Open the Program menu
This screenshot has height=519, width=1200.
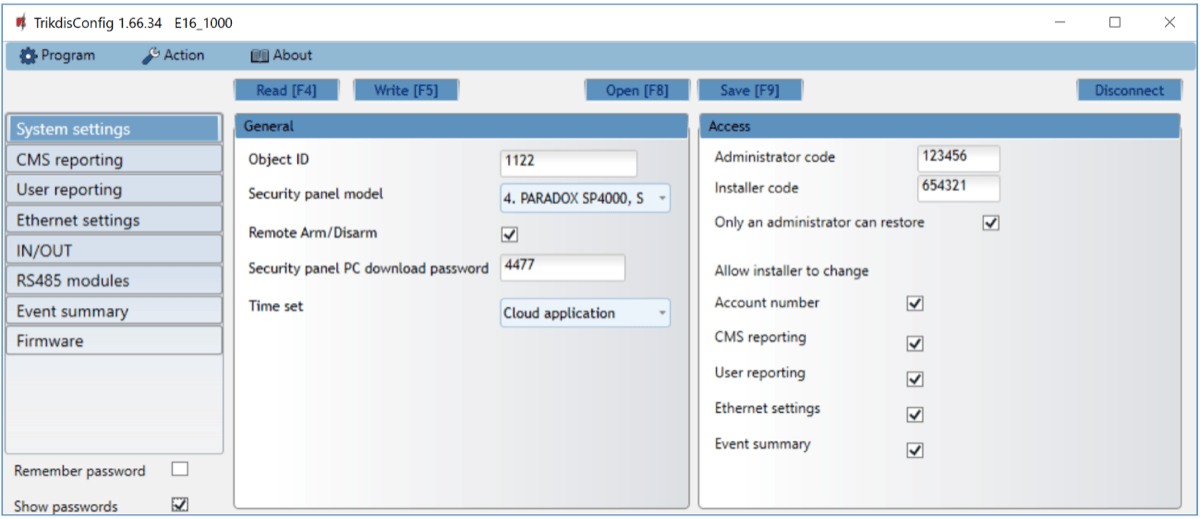click(58, 56)
